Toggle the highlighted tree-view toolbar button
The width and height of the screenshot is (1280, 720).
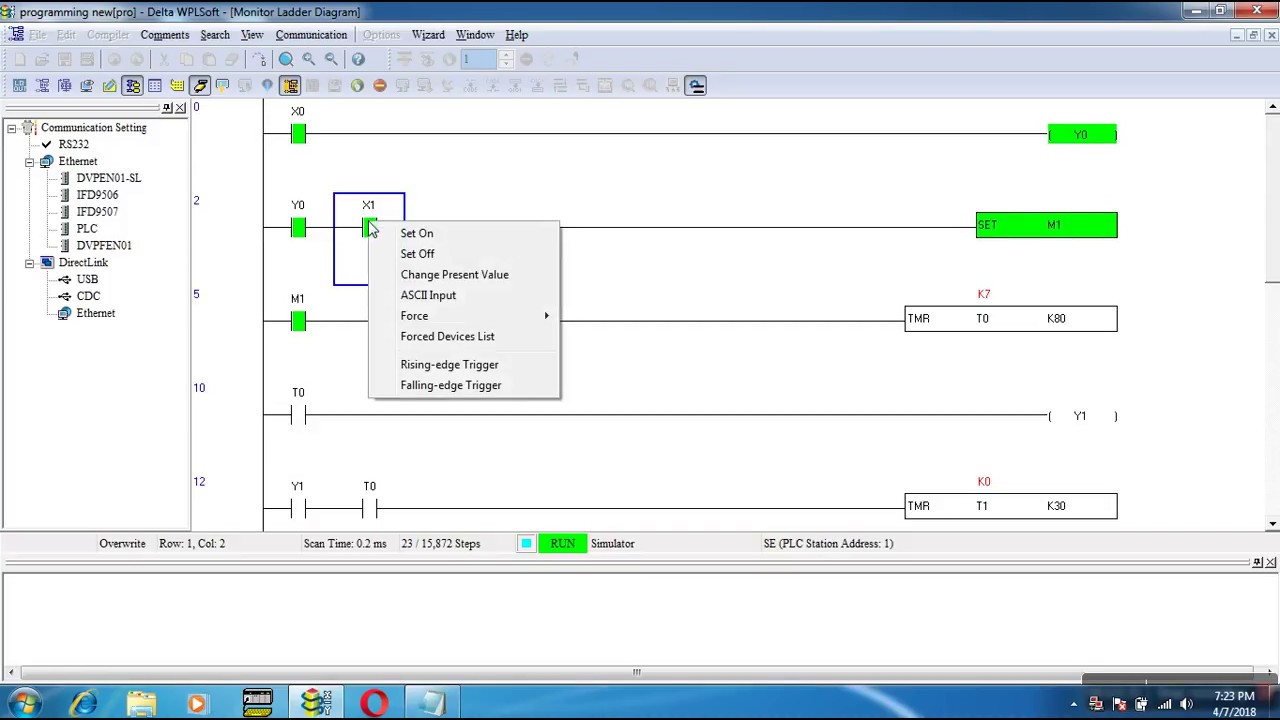point(132,86)
